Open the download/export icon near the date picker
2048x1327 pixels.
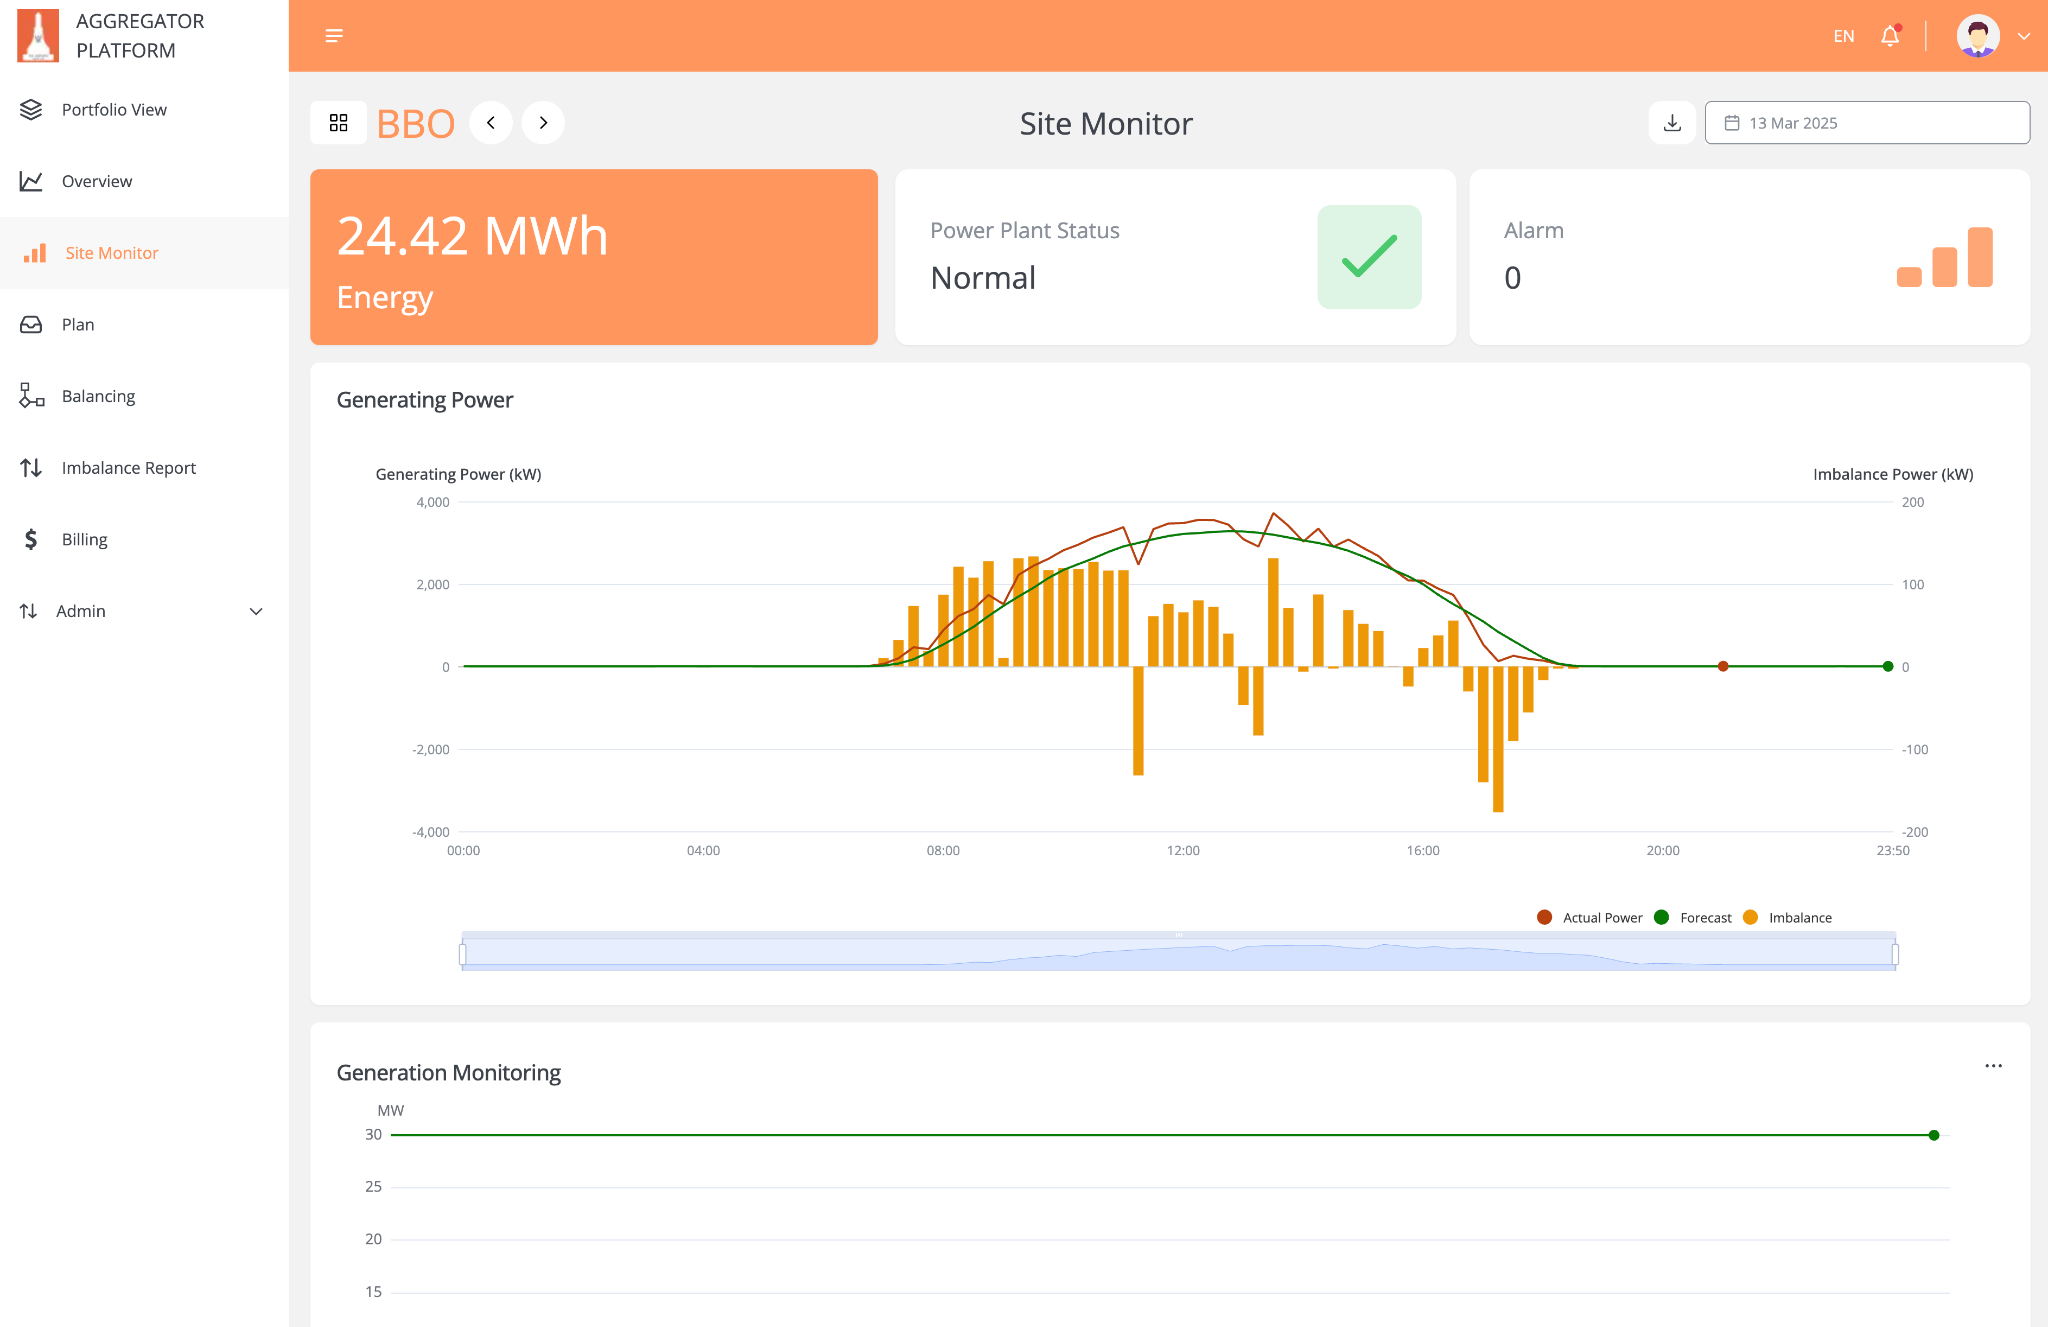[1671, 122]
